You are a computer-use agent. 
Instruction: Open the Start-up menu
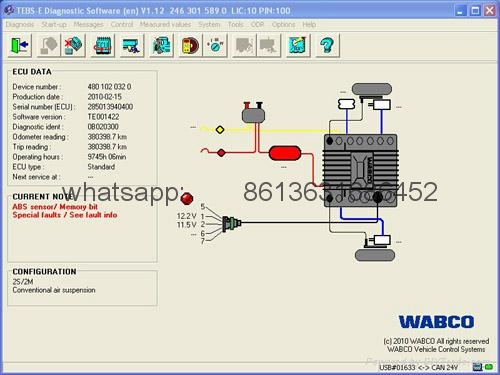pos(54,25)
